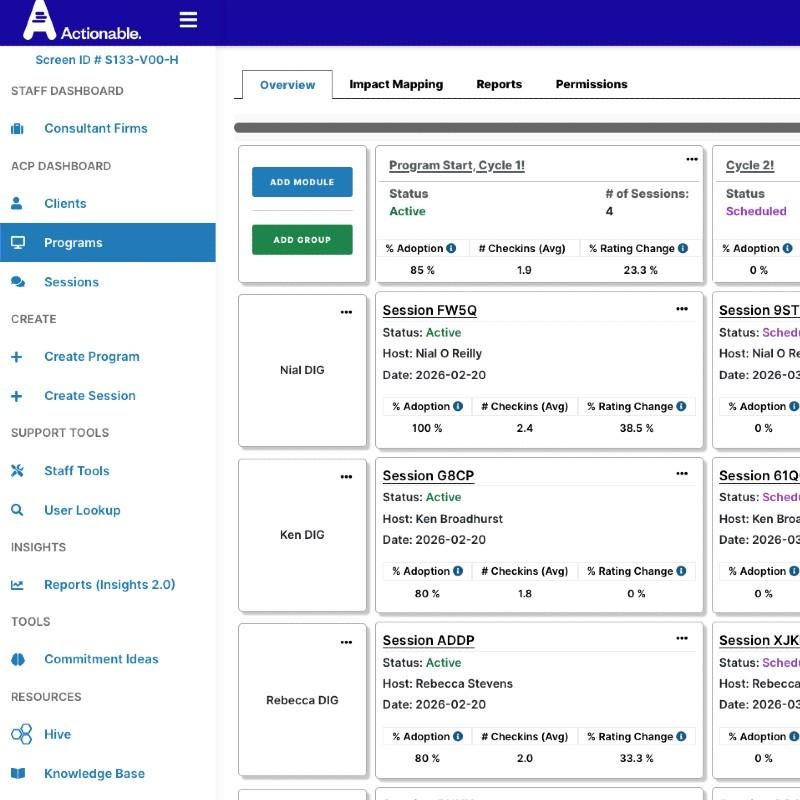
Task: Click % Rating Change info icon in Program Start card
Action: click(x=683, y=248)
